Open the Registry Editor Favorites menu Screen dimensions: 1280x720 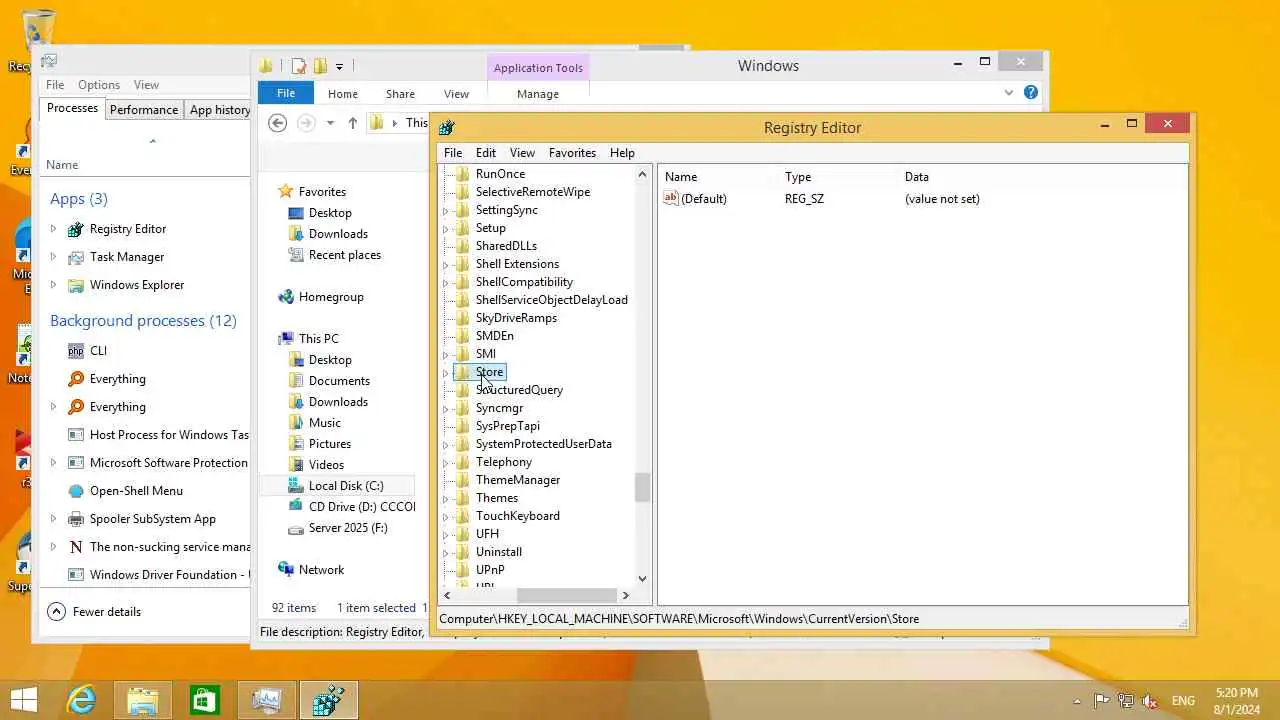pos(572,153)
